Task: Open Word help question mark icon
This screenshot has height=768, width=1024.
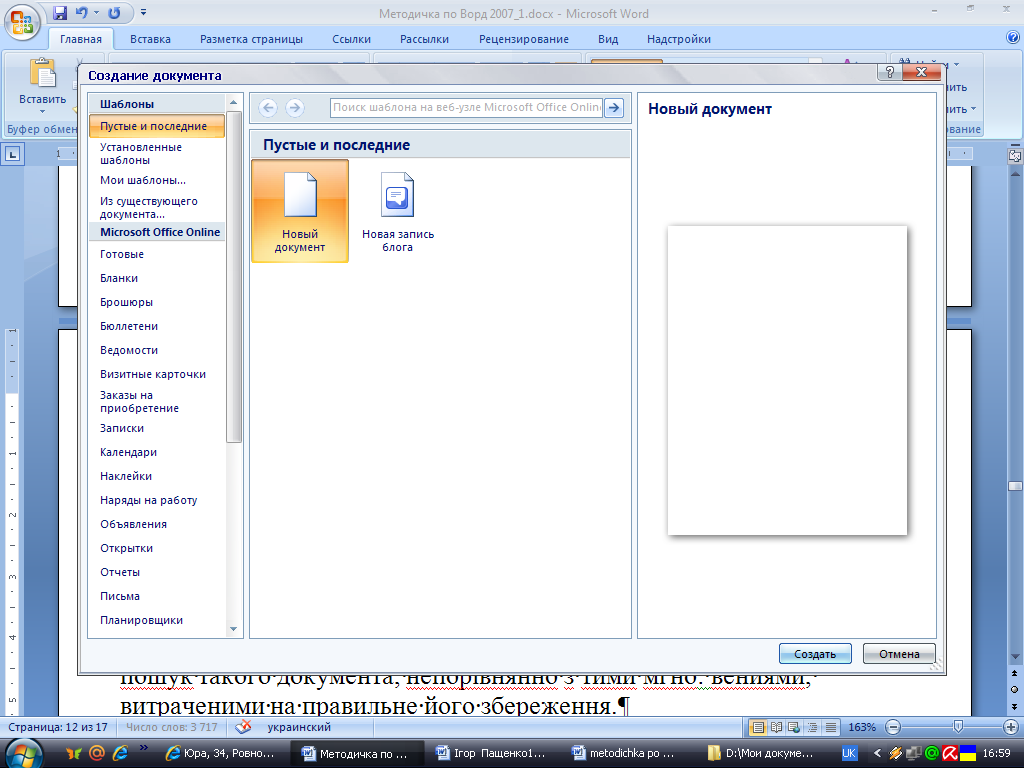Action: pos(1013,38)
